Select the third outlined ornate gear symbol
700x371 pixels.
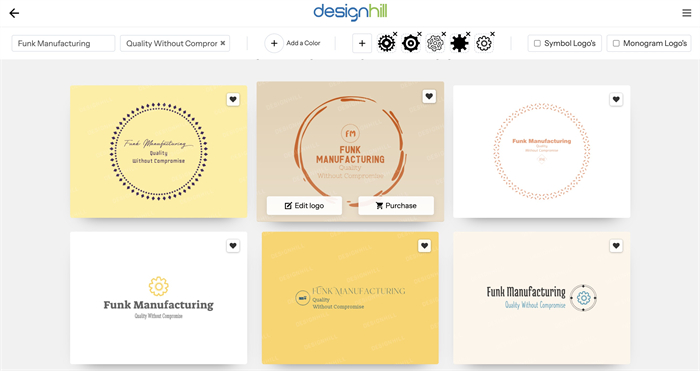click(435, 43)
